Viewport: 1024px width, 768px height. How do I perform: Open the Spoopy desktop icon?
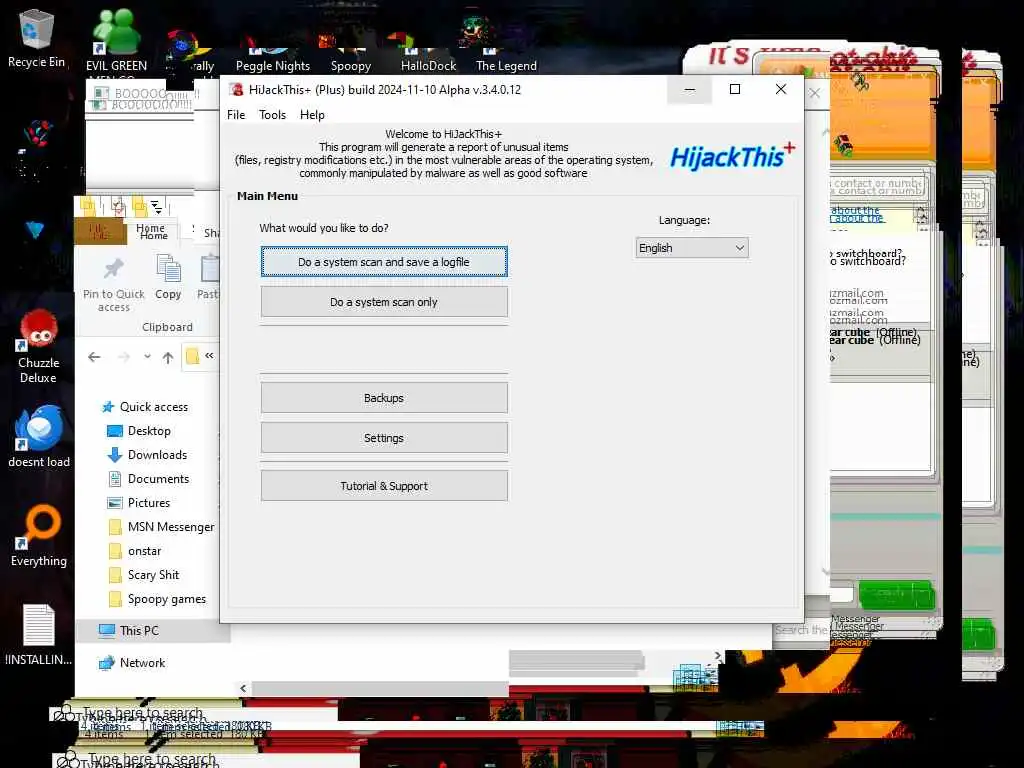tap(350, 57)
